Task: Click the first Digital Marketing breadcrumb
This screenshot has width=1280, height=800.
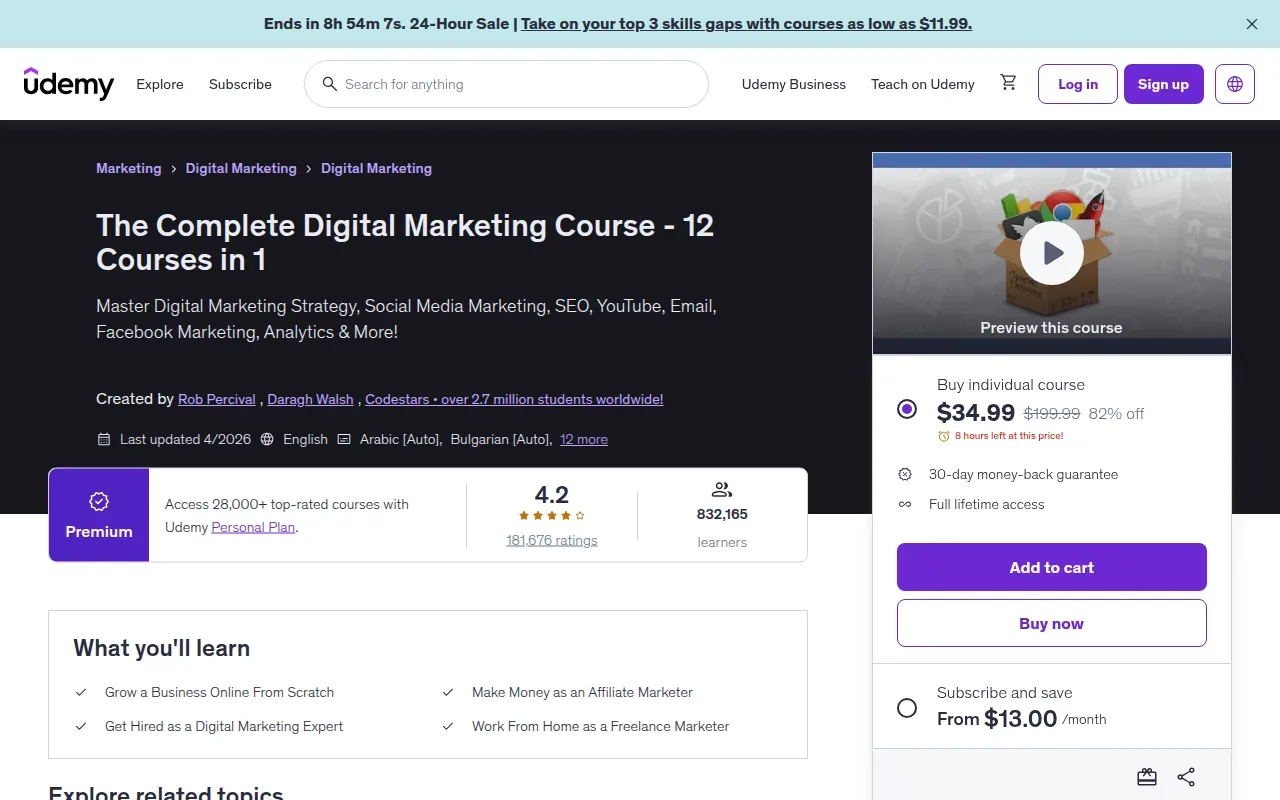Action: click(x=241, y=168)
